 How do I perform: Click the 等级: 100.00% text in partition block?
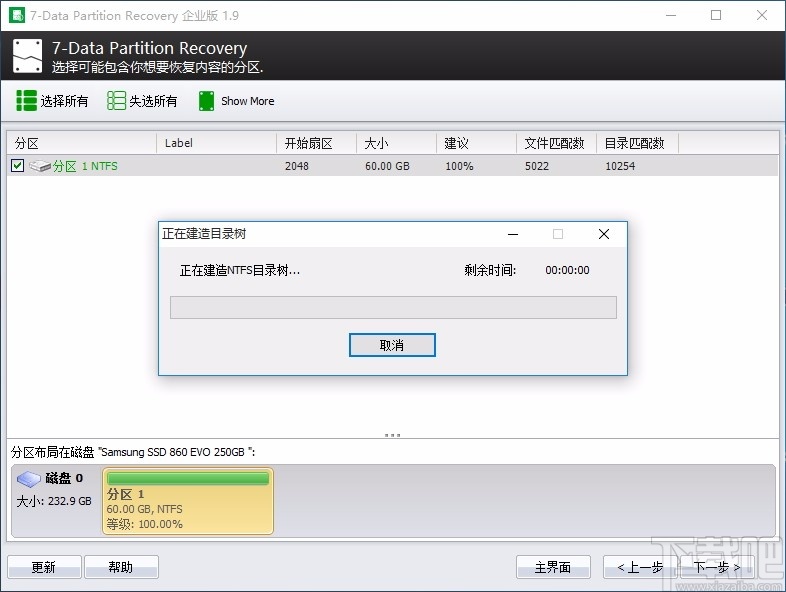[144, 524]
